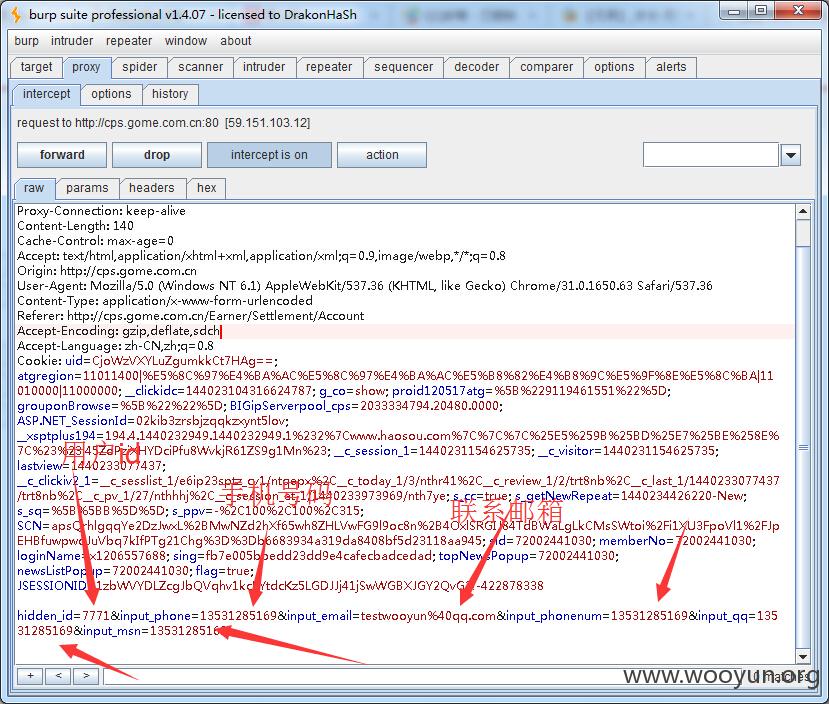Image resolution: width=829 pixels, height=704 pixels.
Task: Open the repeater tool tab
Action: [329, 67]
